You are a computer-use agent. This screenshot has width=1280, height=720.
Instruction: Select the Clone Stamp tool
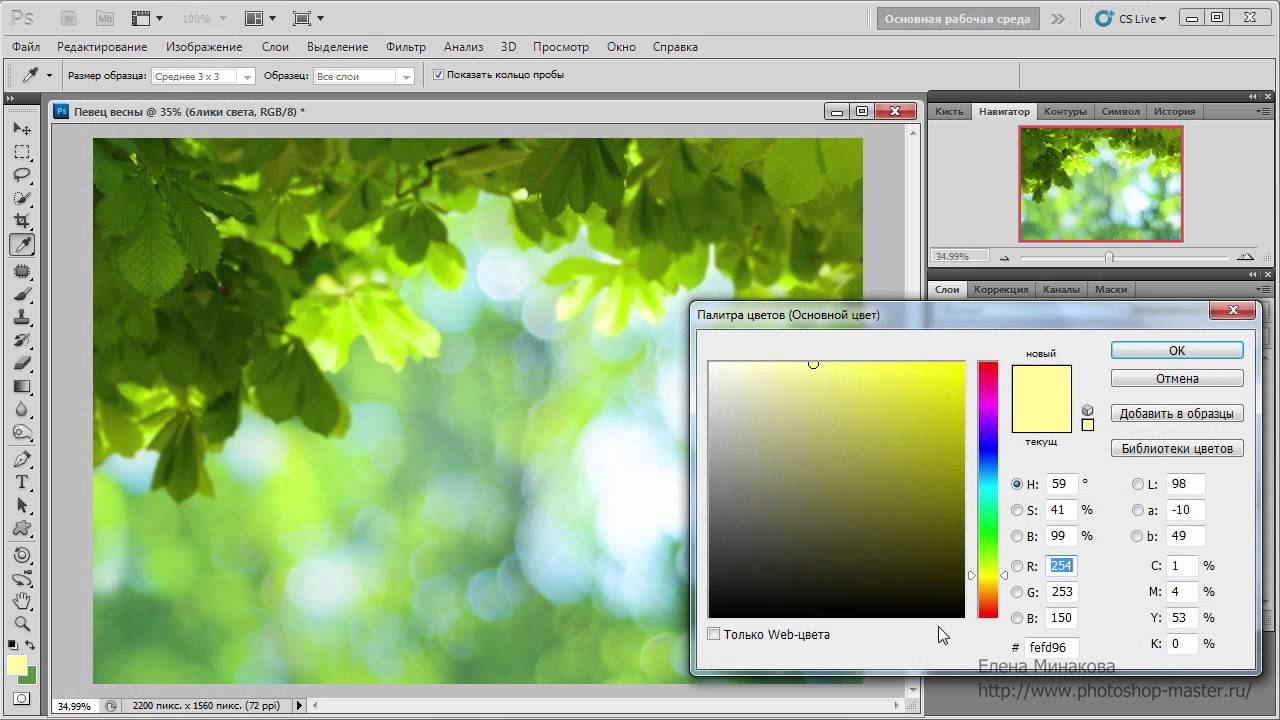[x=22, y=318]
